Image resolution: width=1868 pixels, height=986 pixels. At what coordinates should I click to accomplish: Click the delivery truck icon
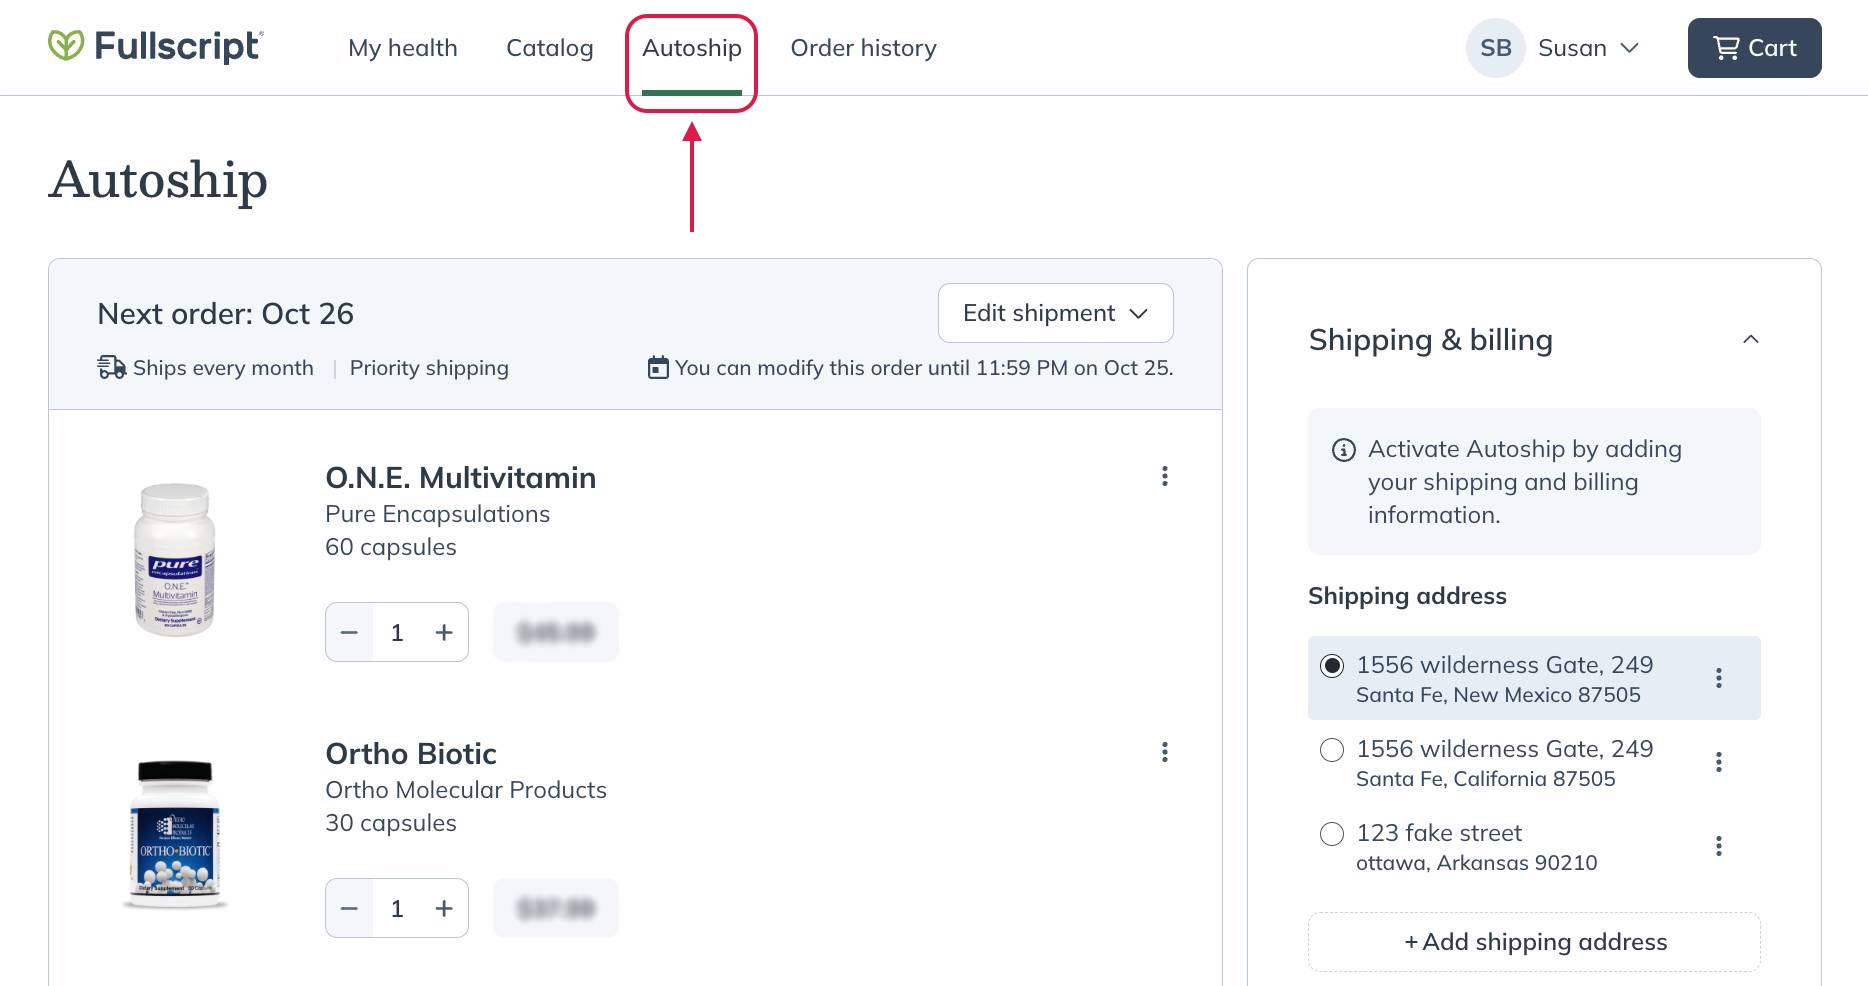[111, 367]
